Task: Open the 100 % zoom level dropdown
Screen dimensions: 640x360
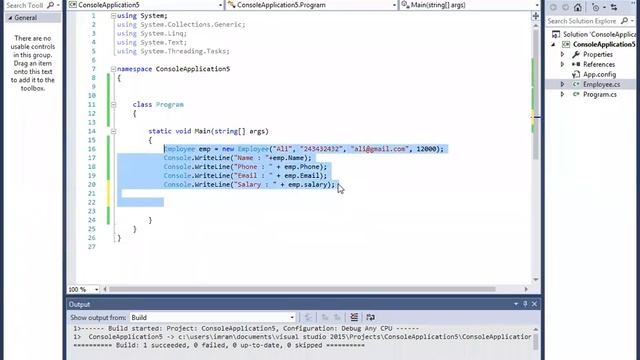Action: click(96, 289)
